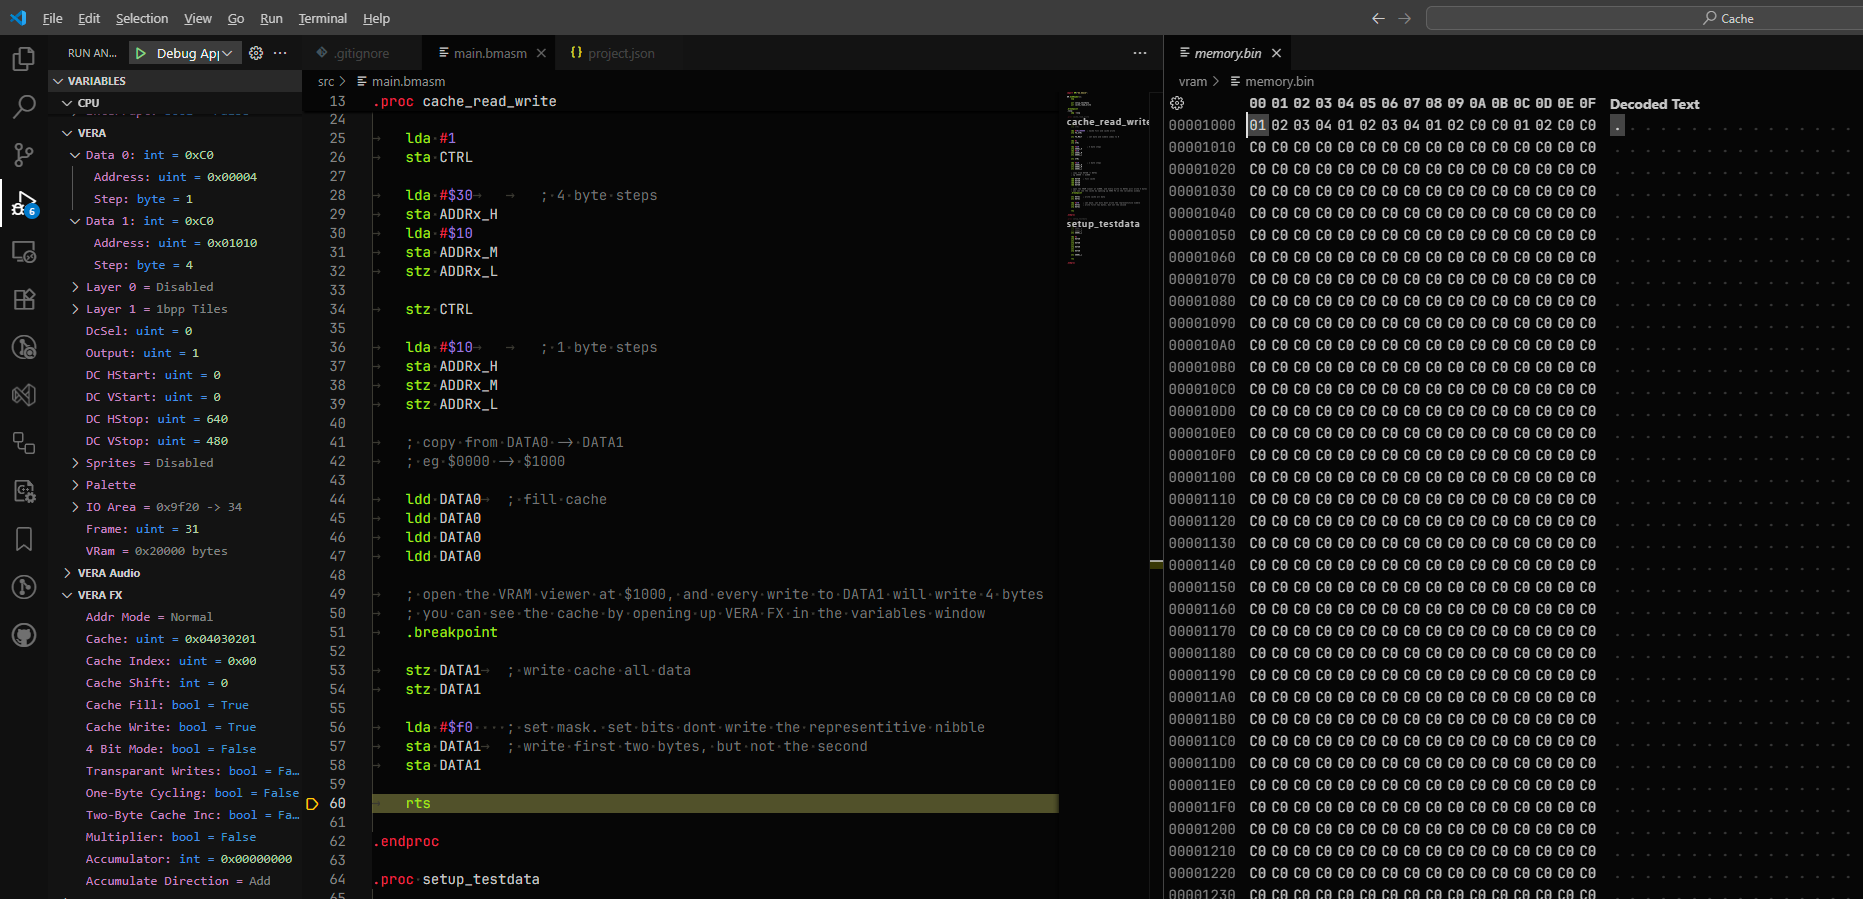The image size is (1863, 899).
Task: Open the Source Control view
Action: [24, 155]
